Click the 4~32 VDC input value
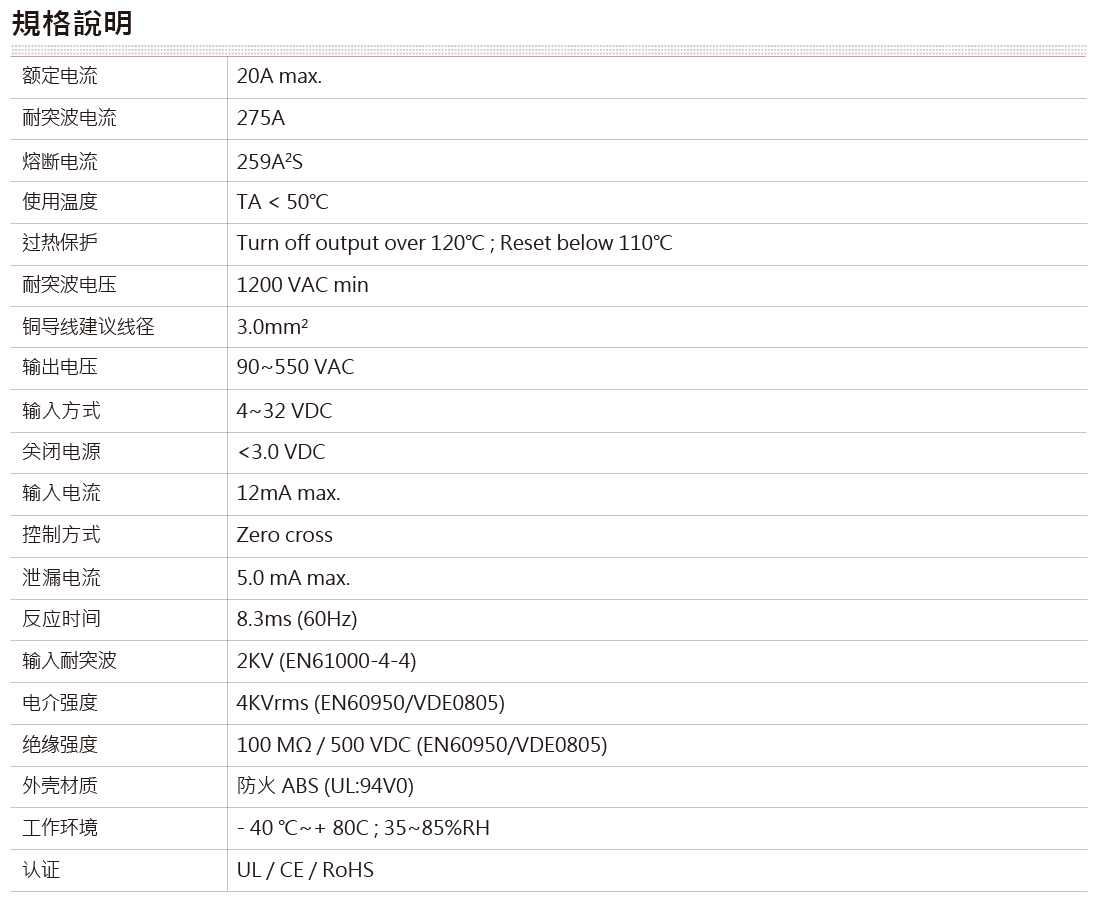The image size is (1098, 902). pyautogui.click(x=284, y=411)
